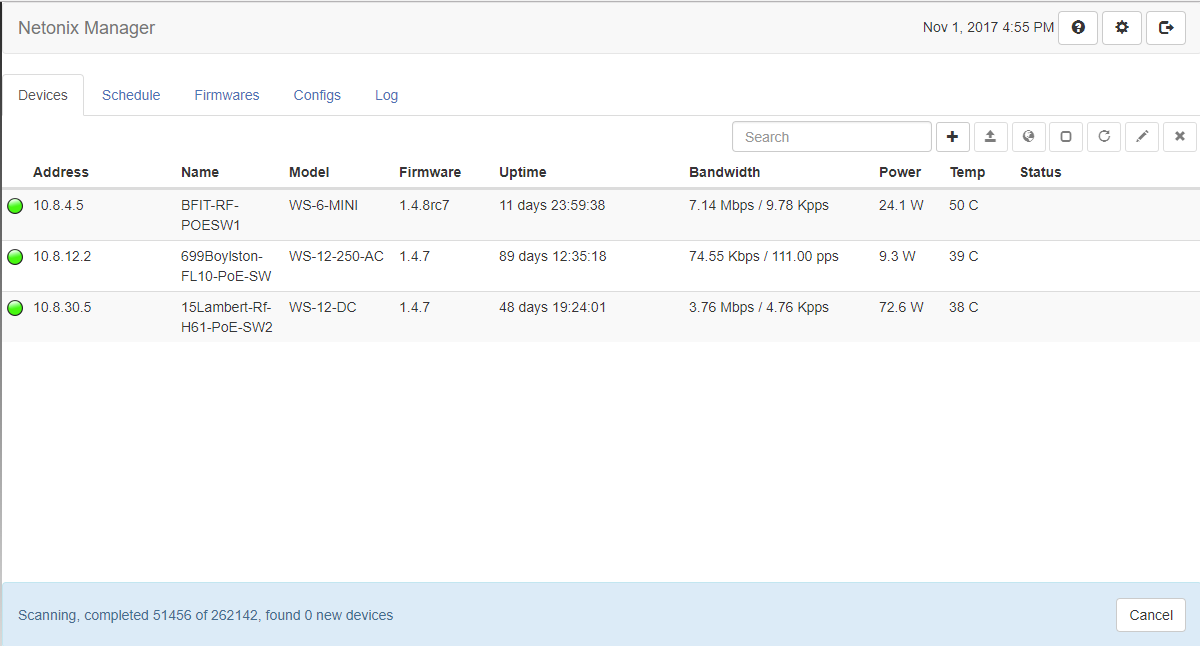Click green status dot for 10.8.30.5
Viewport: 1200px width, 646px height.
(x=15, y=308)
